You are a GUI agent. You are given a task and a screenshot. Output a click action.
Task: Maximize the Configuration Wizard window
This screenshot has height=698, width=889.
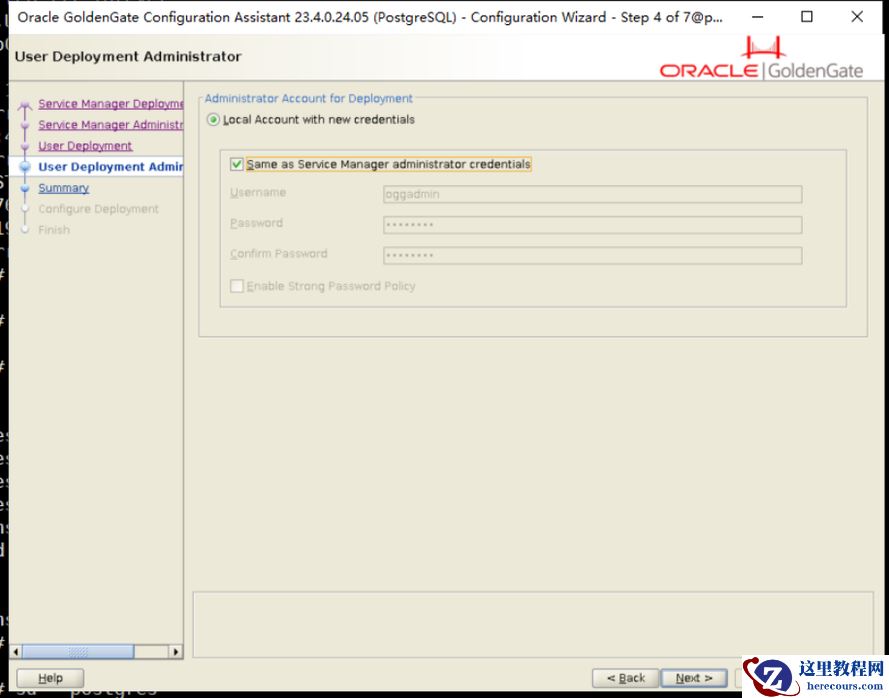tap(807, 17)
